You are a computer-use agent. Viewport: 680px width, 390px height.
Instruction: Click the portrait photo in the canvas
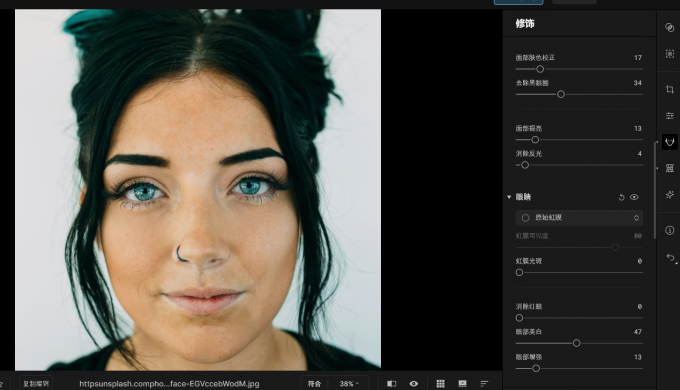pos(198,190)
